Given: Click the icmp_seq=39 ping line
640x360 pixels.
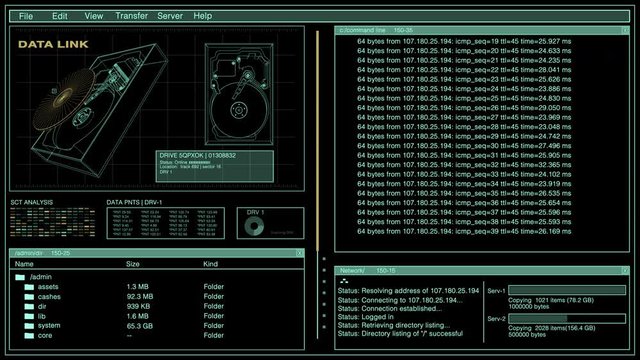Looking at the screenshot, I should (x=464, y=231).
